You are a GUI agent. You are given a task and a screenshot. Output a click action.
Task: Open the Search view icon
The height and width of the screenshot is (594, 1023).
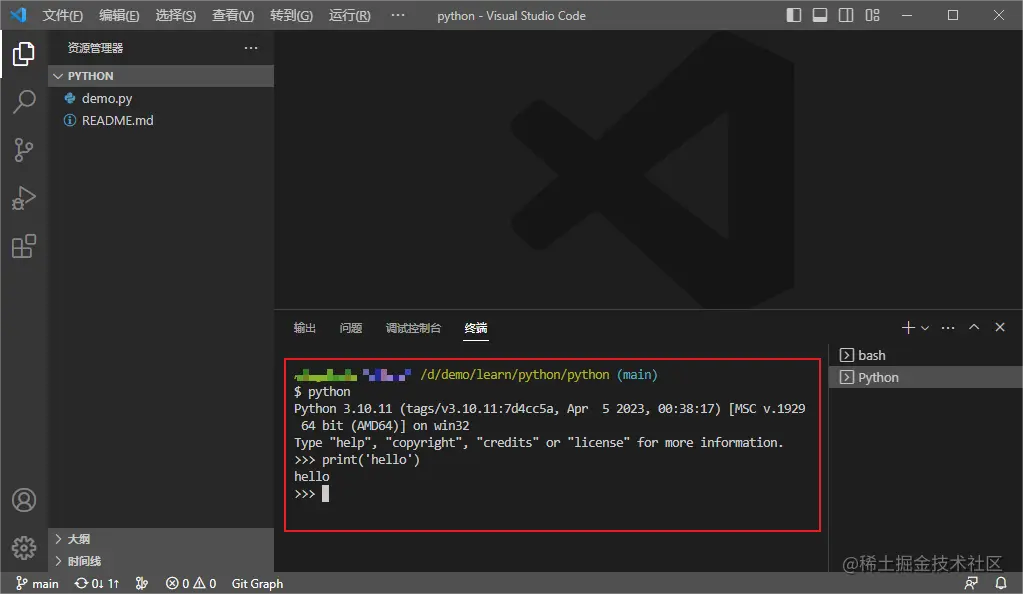pos(23,102)
